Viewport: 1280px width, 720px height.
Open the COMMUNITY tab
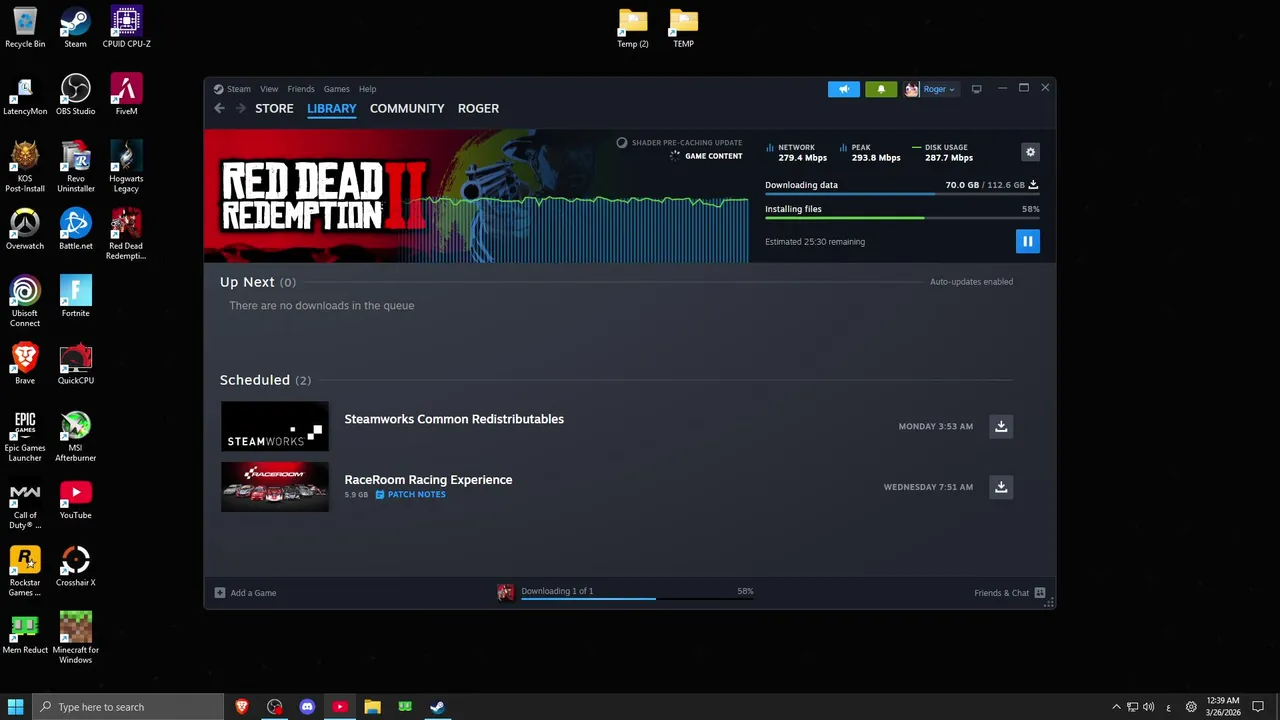pos(407,108)
